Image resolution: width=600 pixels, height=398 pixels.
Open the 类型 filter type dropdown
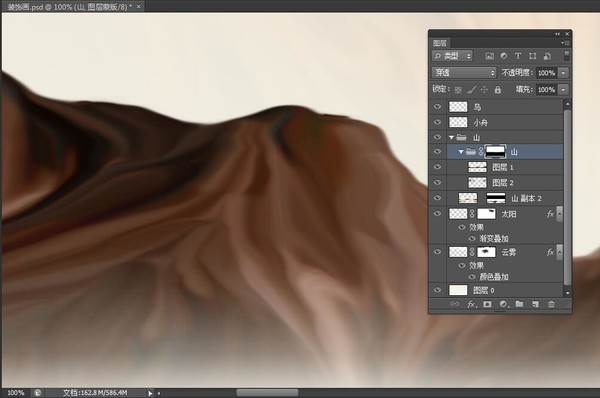pyautogui.click(x=452, y=56)
